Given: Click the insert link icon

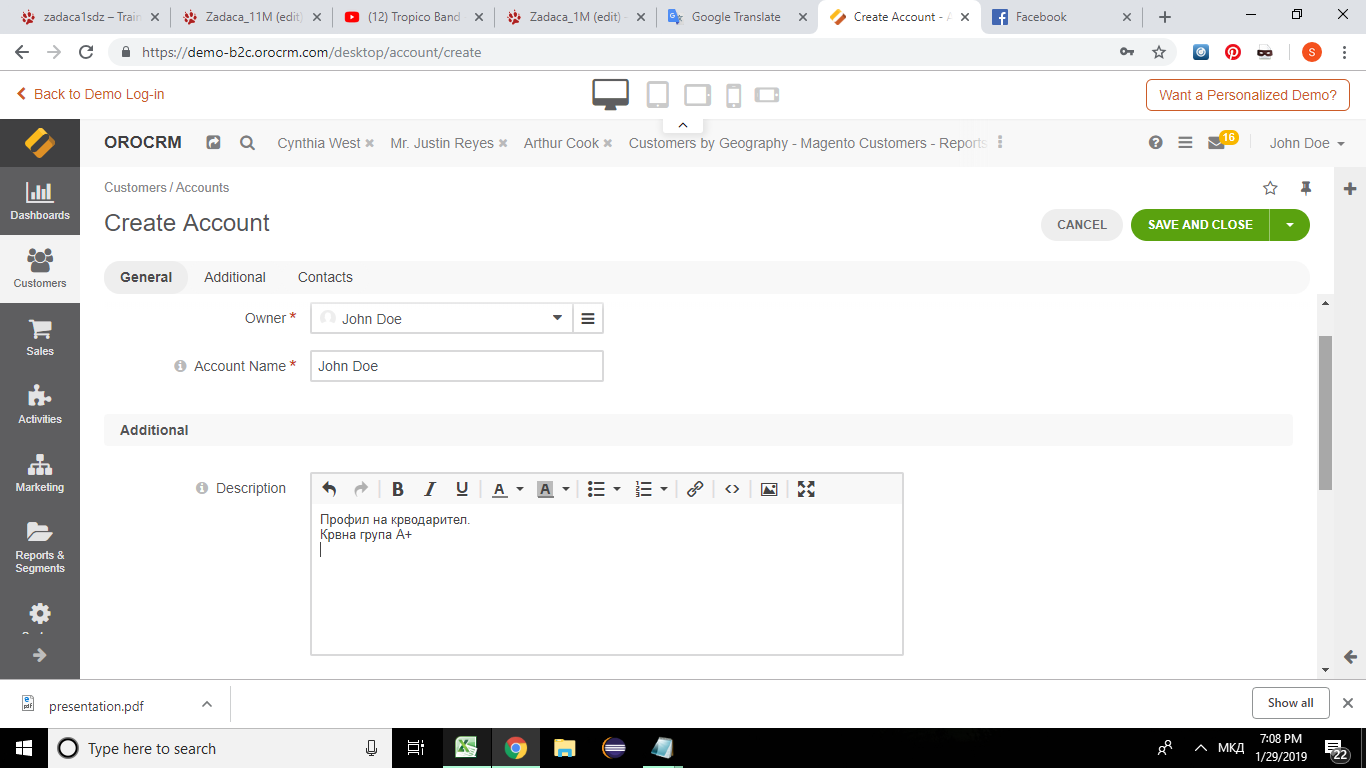Looking at the screenshot, I should [695, 489].
